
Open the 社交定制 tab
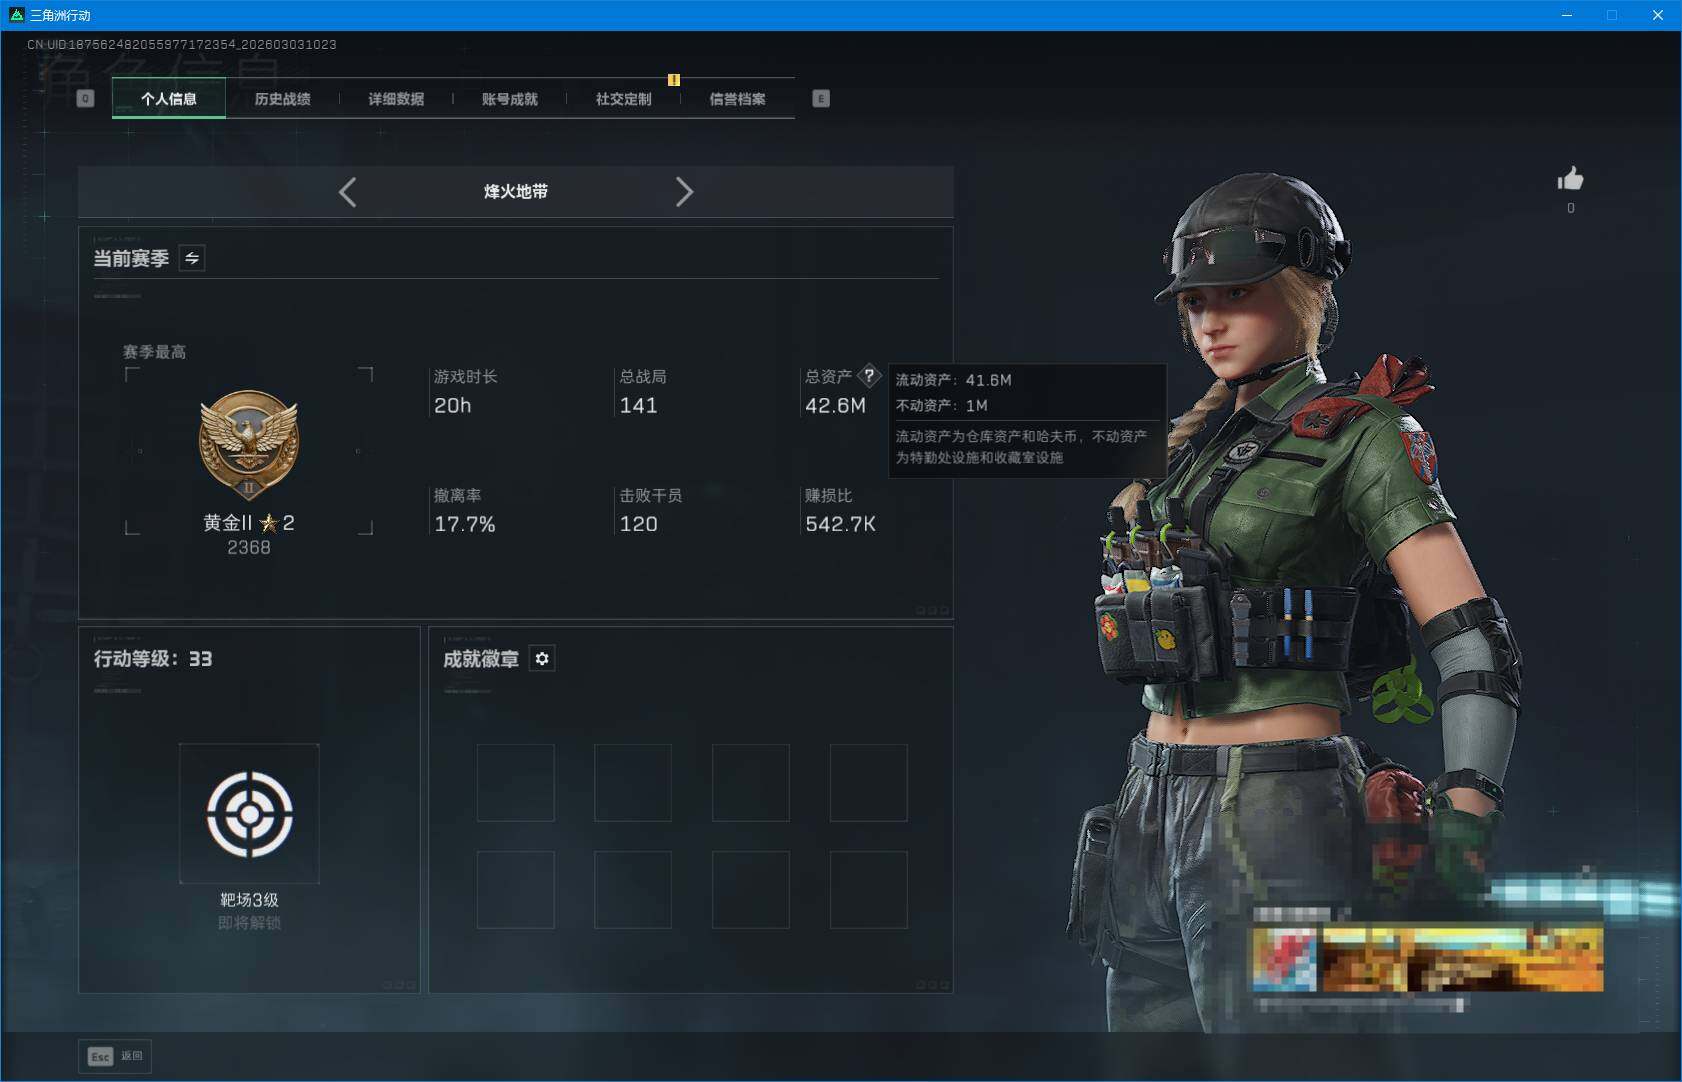tap(624, 99)
